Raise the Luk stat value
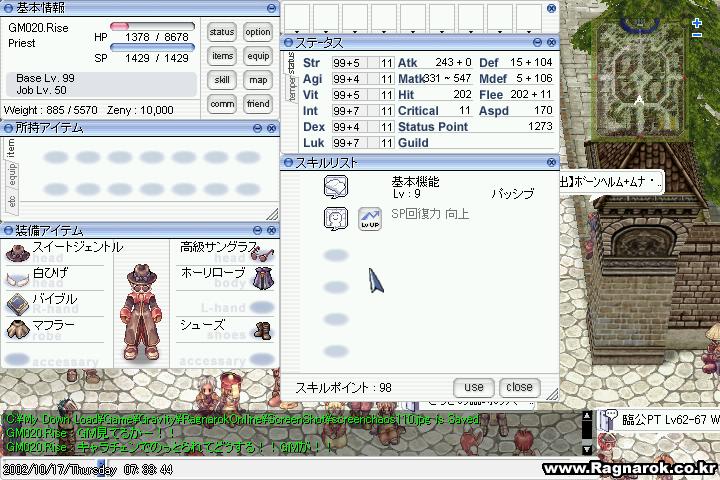Viewport: 720px width, 480px height. coord(372,143)
